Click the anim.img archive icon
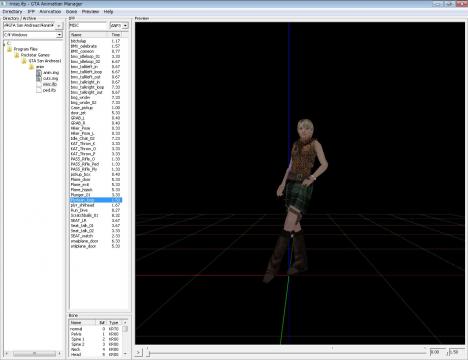This screenshot has width=468, height=360. tap(39, 73)
